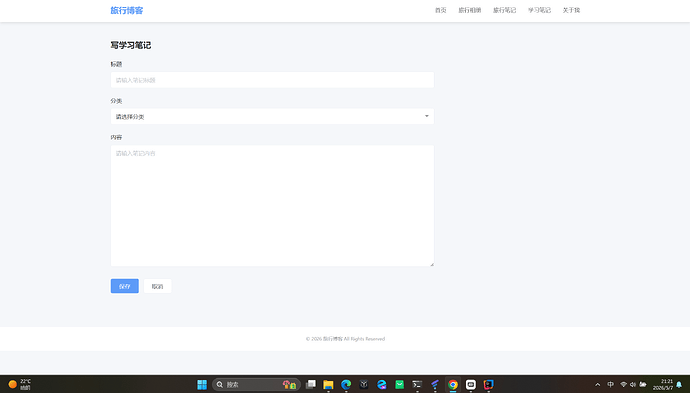The height and width of the screenshot is (393, 690).
Task: Open the dark owl-like app icon on the taskbar
Action: point(364,384)
